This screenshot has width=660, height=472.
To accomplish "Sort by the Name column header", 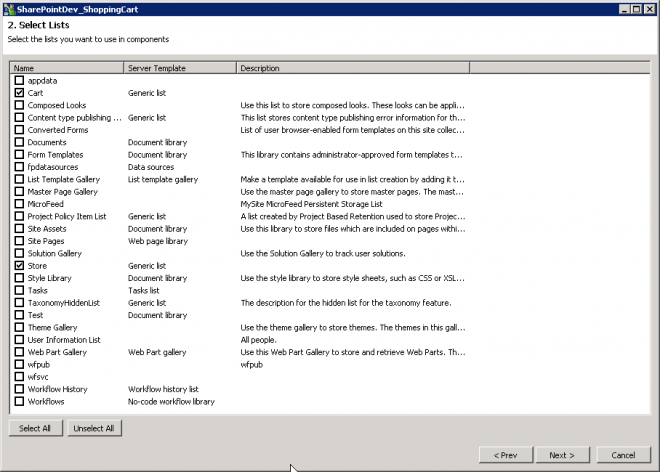I will tap(67, 68).
